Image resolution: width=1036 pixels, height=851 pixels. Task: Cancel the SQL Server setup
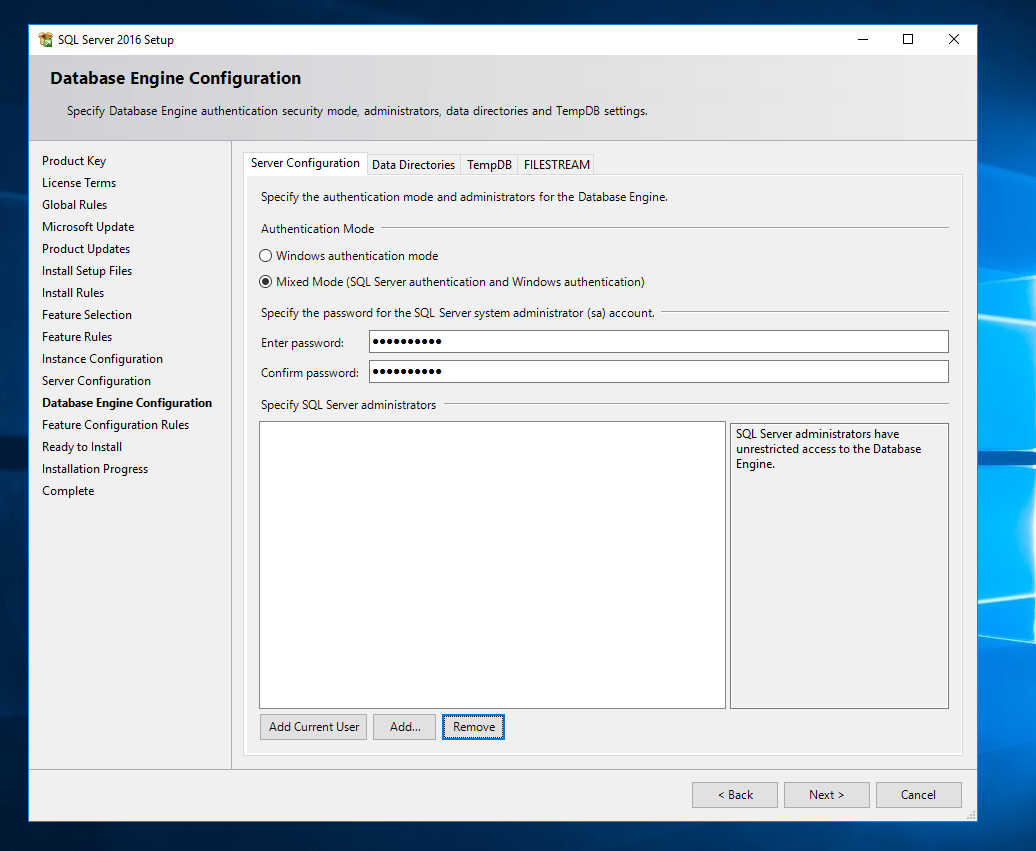click(x=918, y=795)
